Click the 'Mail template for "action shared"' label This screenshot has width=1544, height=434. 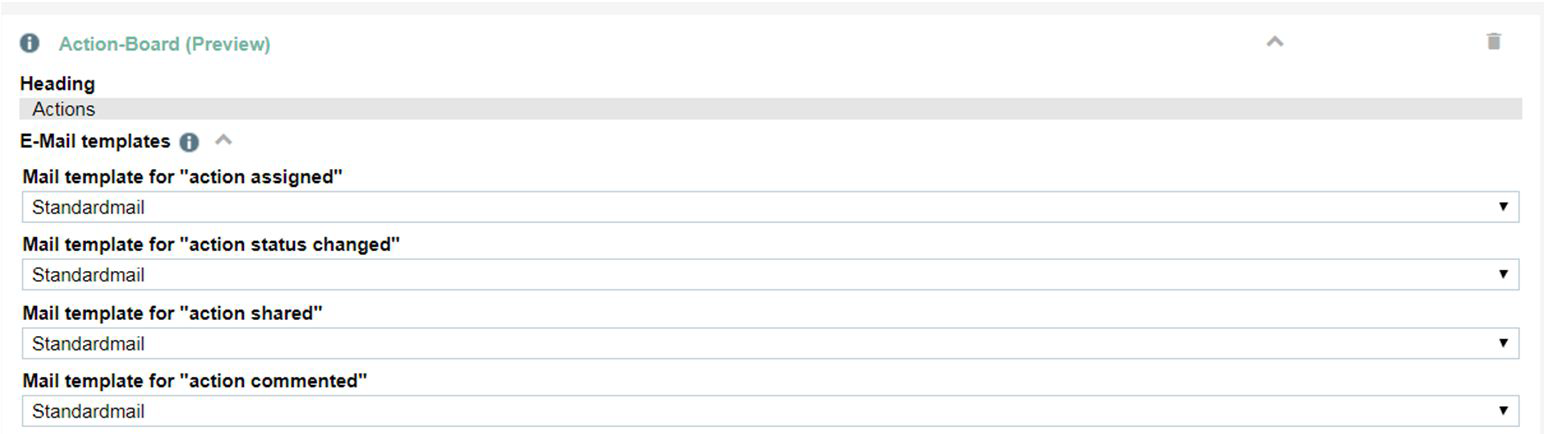173,313
